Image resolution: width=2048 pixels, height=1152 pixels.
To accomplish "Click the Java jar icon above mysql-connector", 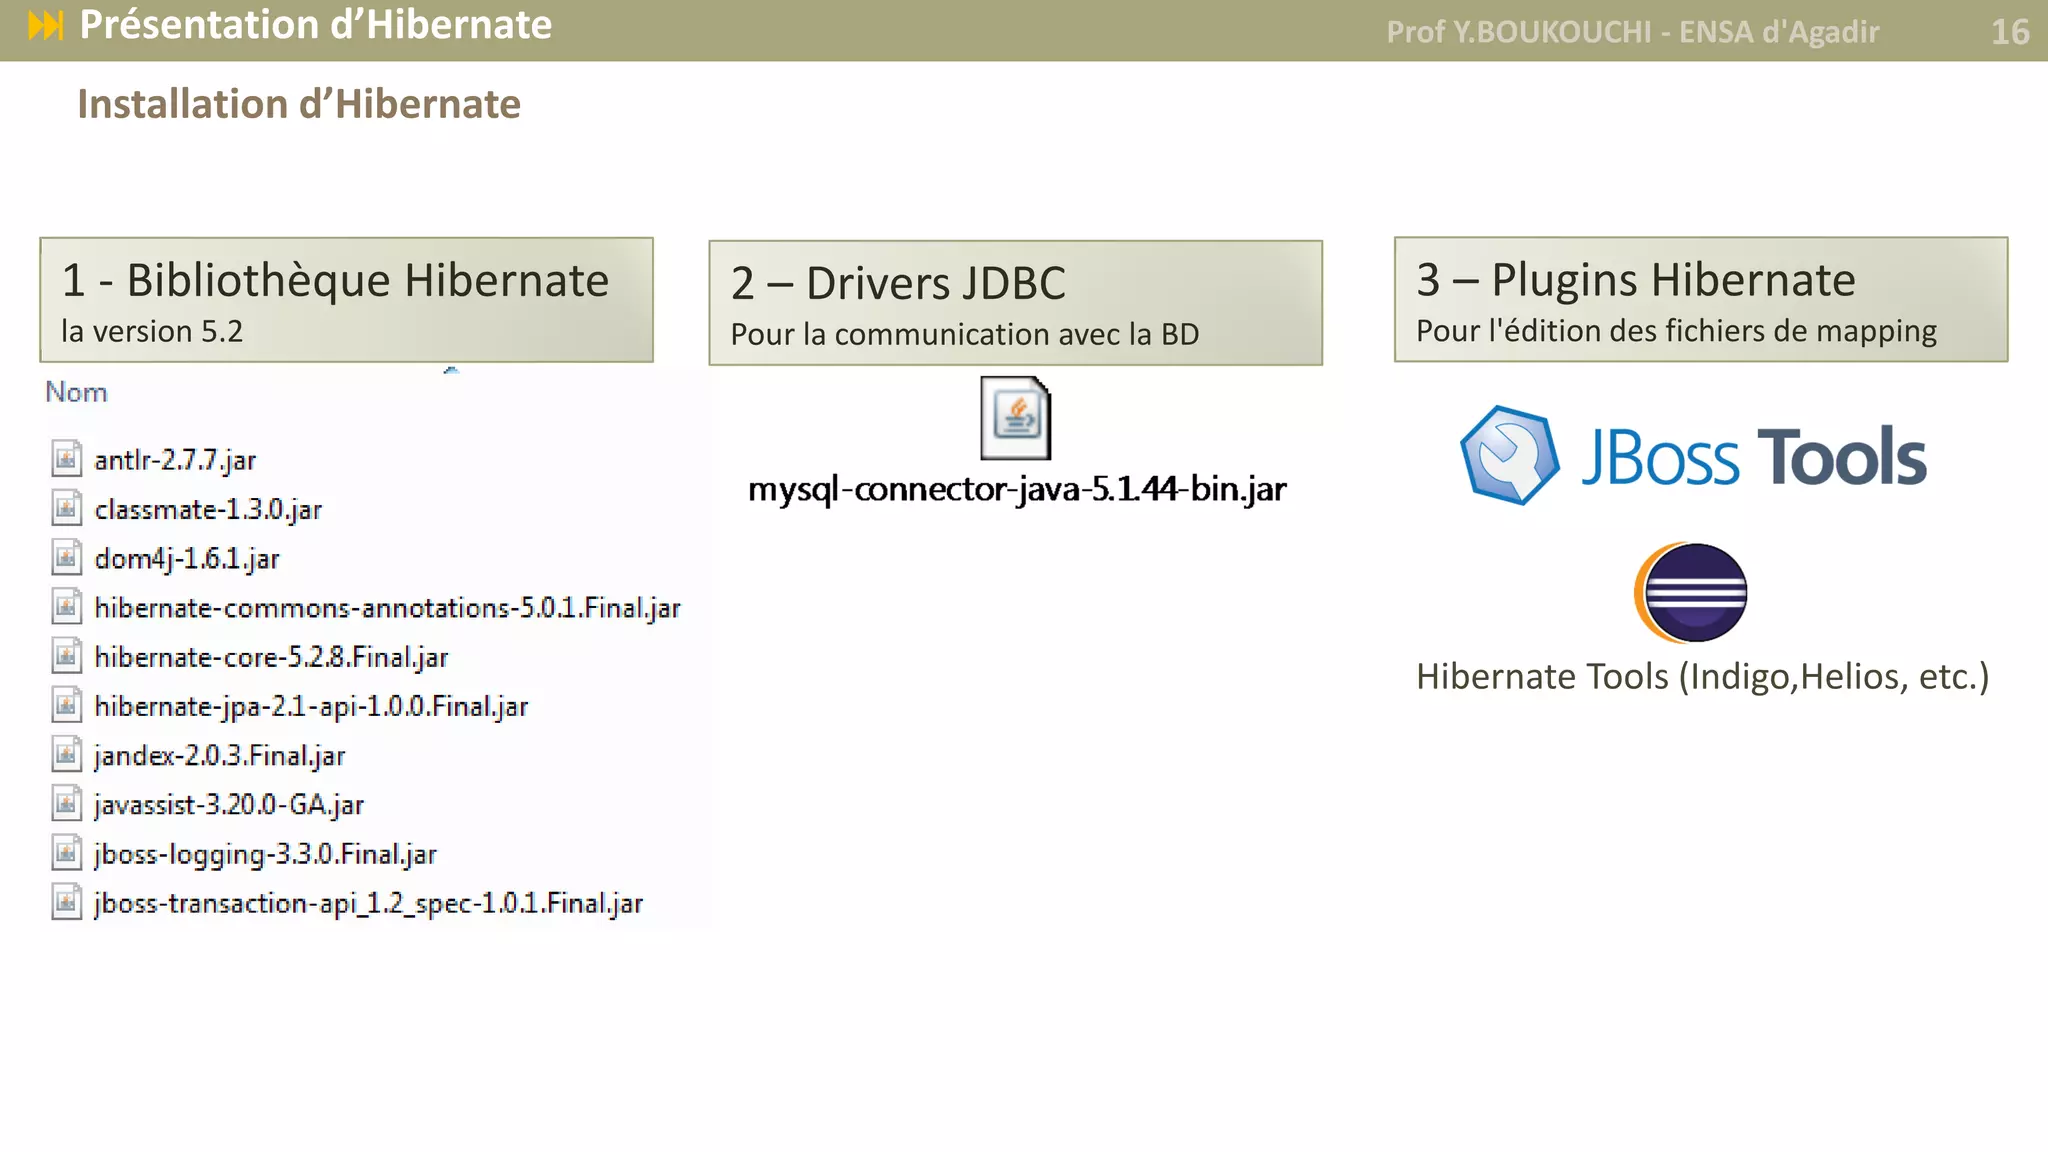I will tap(1016, 418).
